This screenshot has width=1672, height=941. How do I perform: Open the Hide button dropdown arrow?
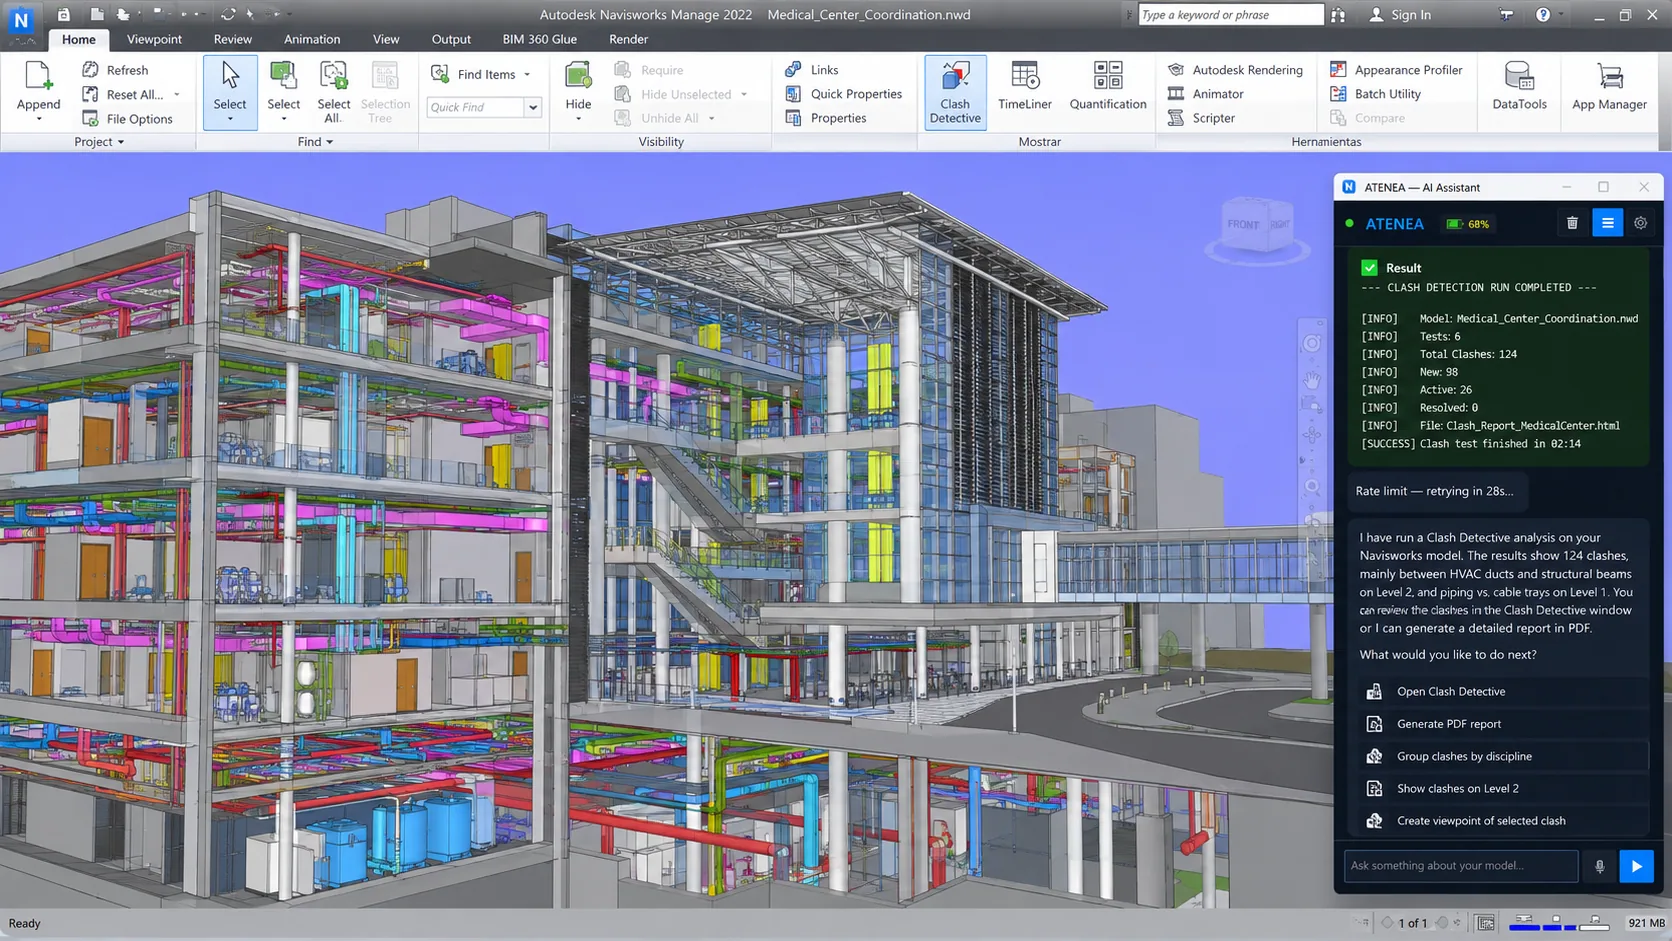[578, 119]
